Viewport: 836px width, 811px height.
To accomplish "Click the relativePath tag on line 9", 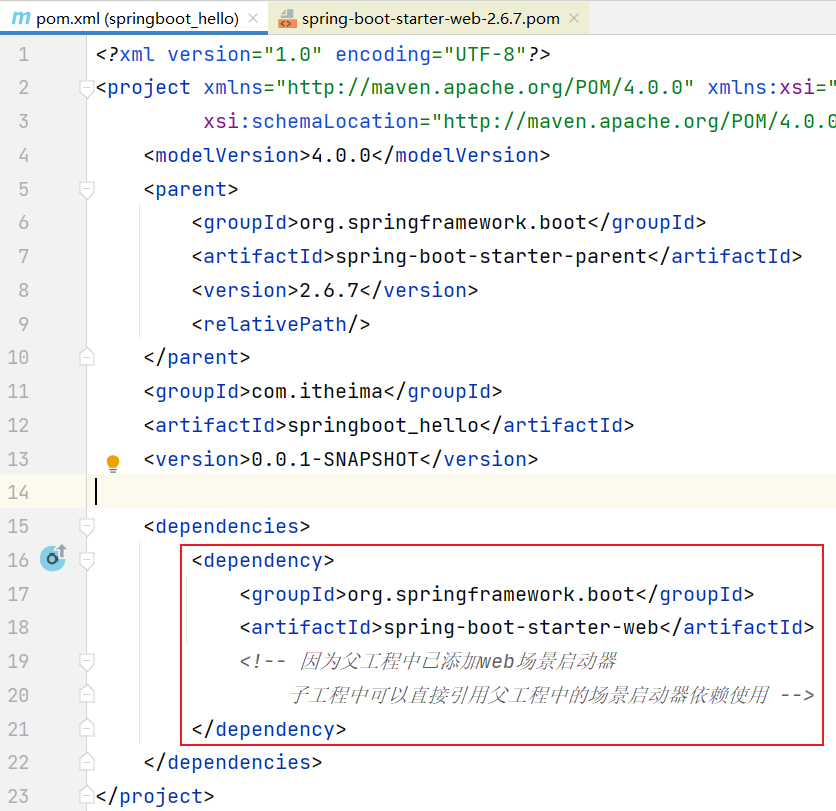I will point(281,324).
